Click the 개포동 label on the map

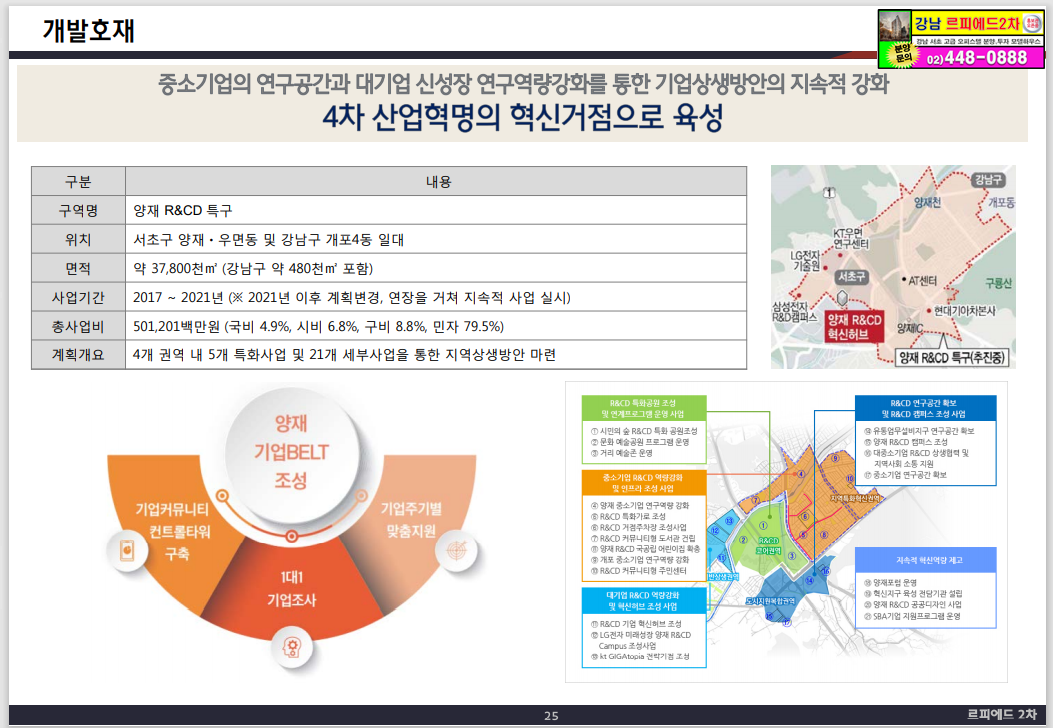[x=1001, y=202]
